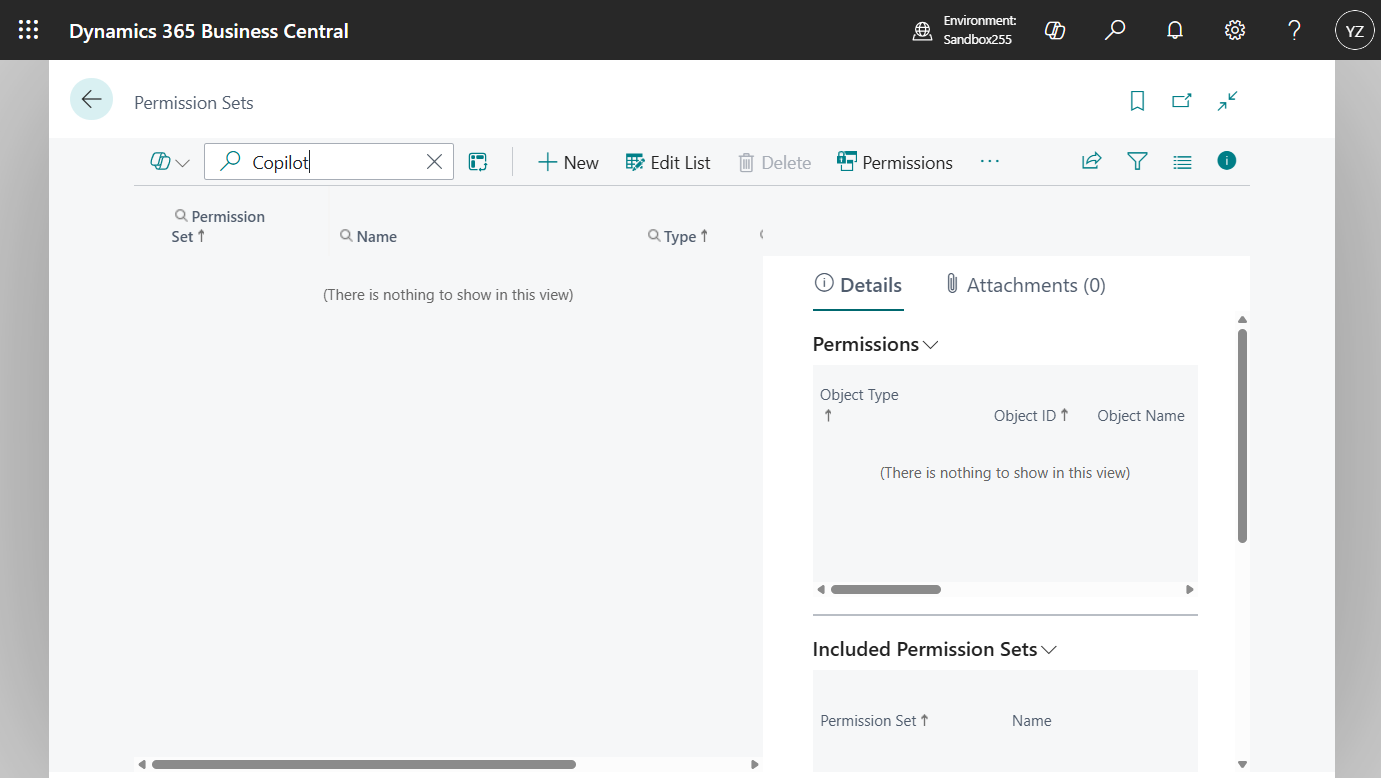Create a new permission set with New
1381x778 pixels.
tap(567, 161)
